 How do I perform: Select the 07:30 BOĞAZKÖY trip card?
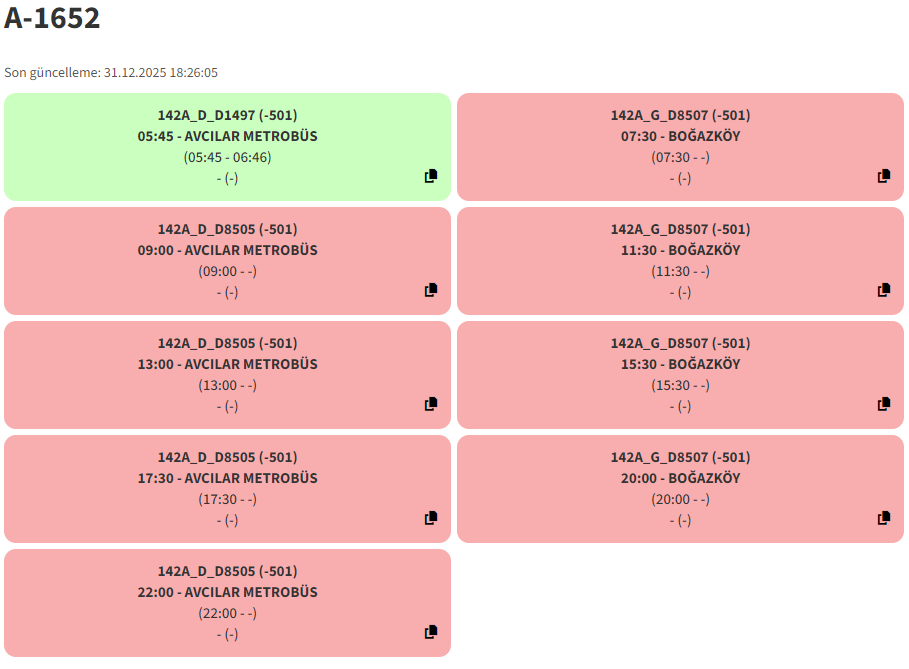tap(680, 136)
